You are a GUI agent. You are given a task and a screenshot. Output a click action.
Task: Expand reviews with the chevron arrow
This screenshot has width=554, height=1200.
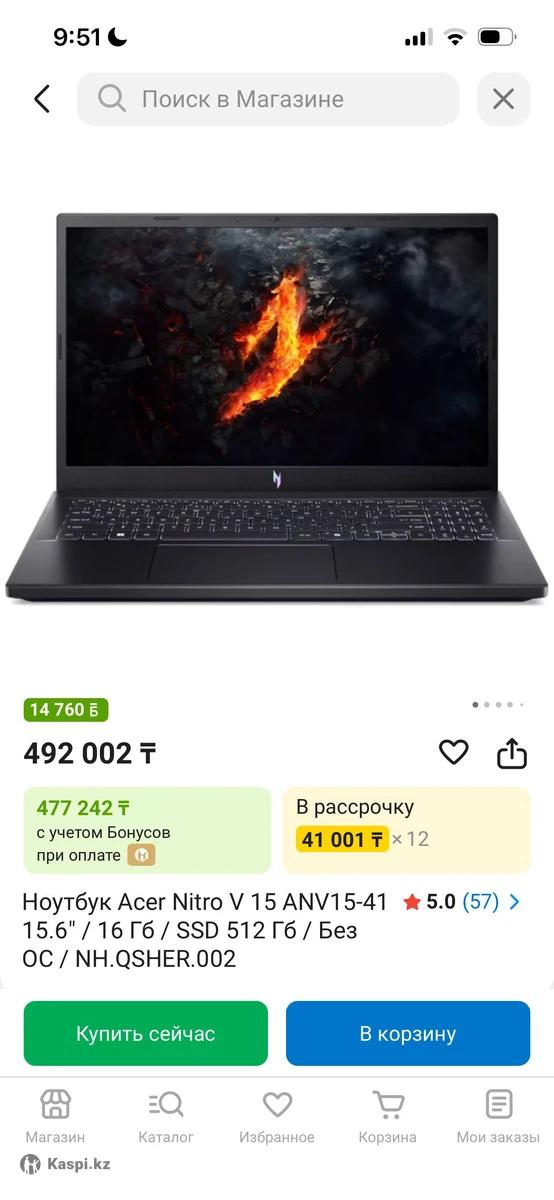click(515, 902)
